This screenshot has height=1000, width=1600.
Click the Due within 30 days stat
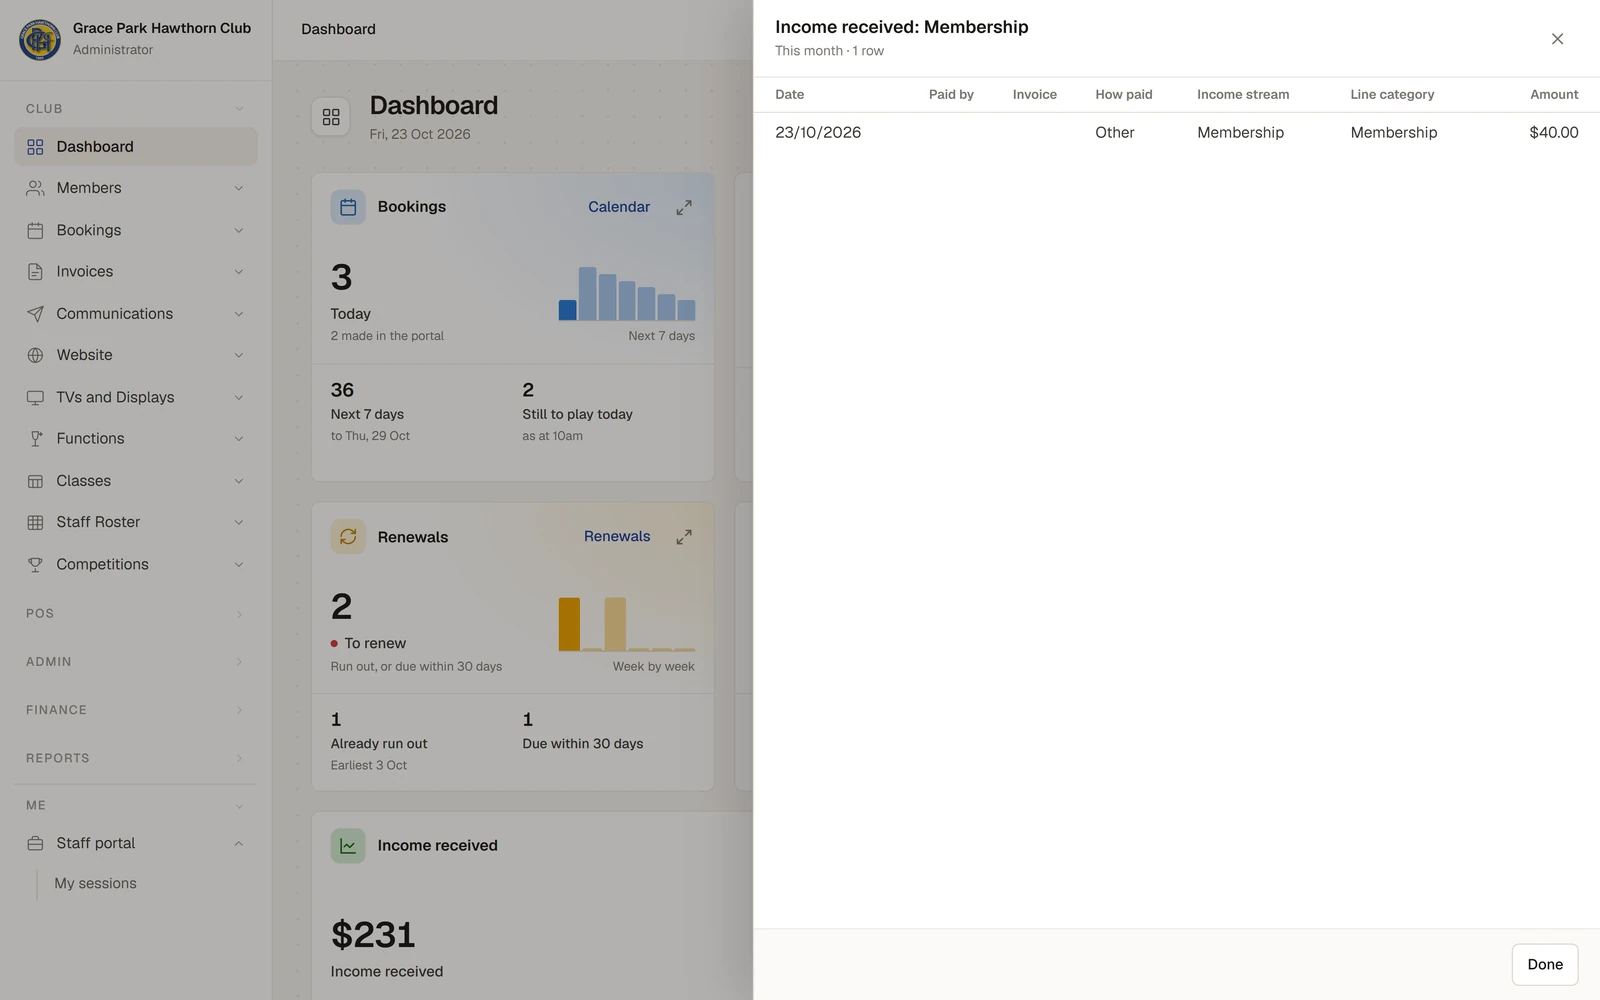coord(582,731)
